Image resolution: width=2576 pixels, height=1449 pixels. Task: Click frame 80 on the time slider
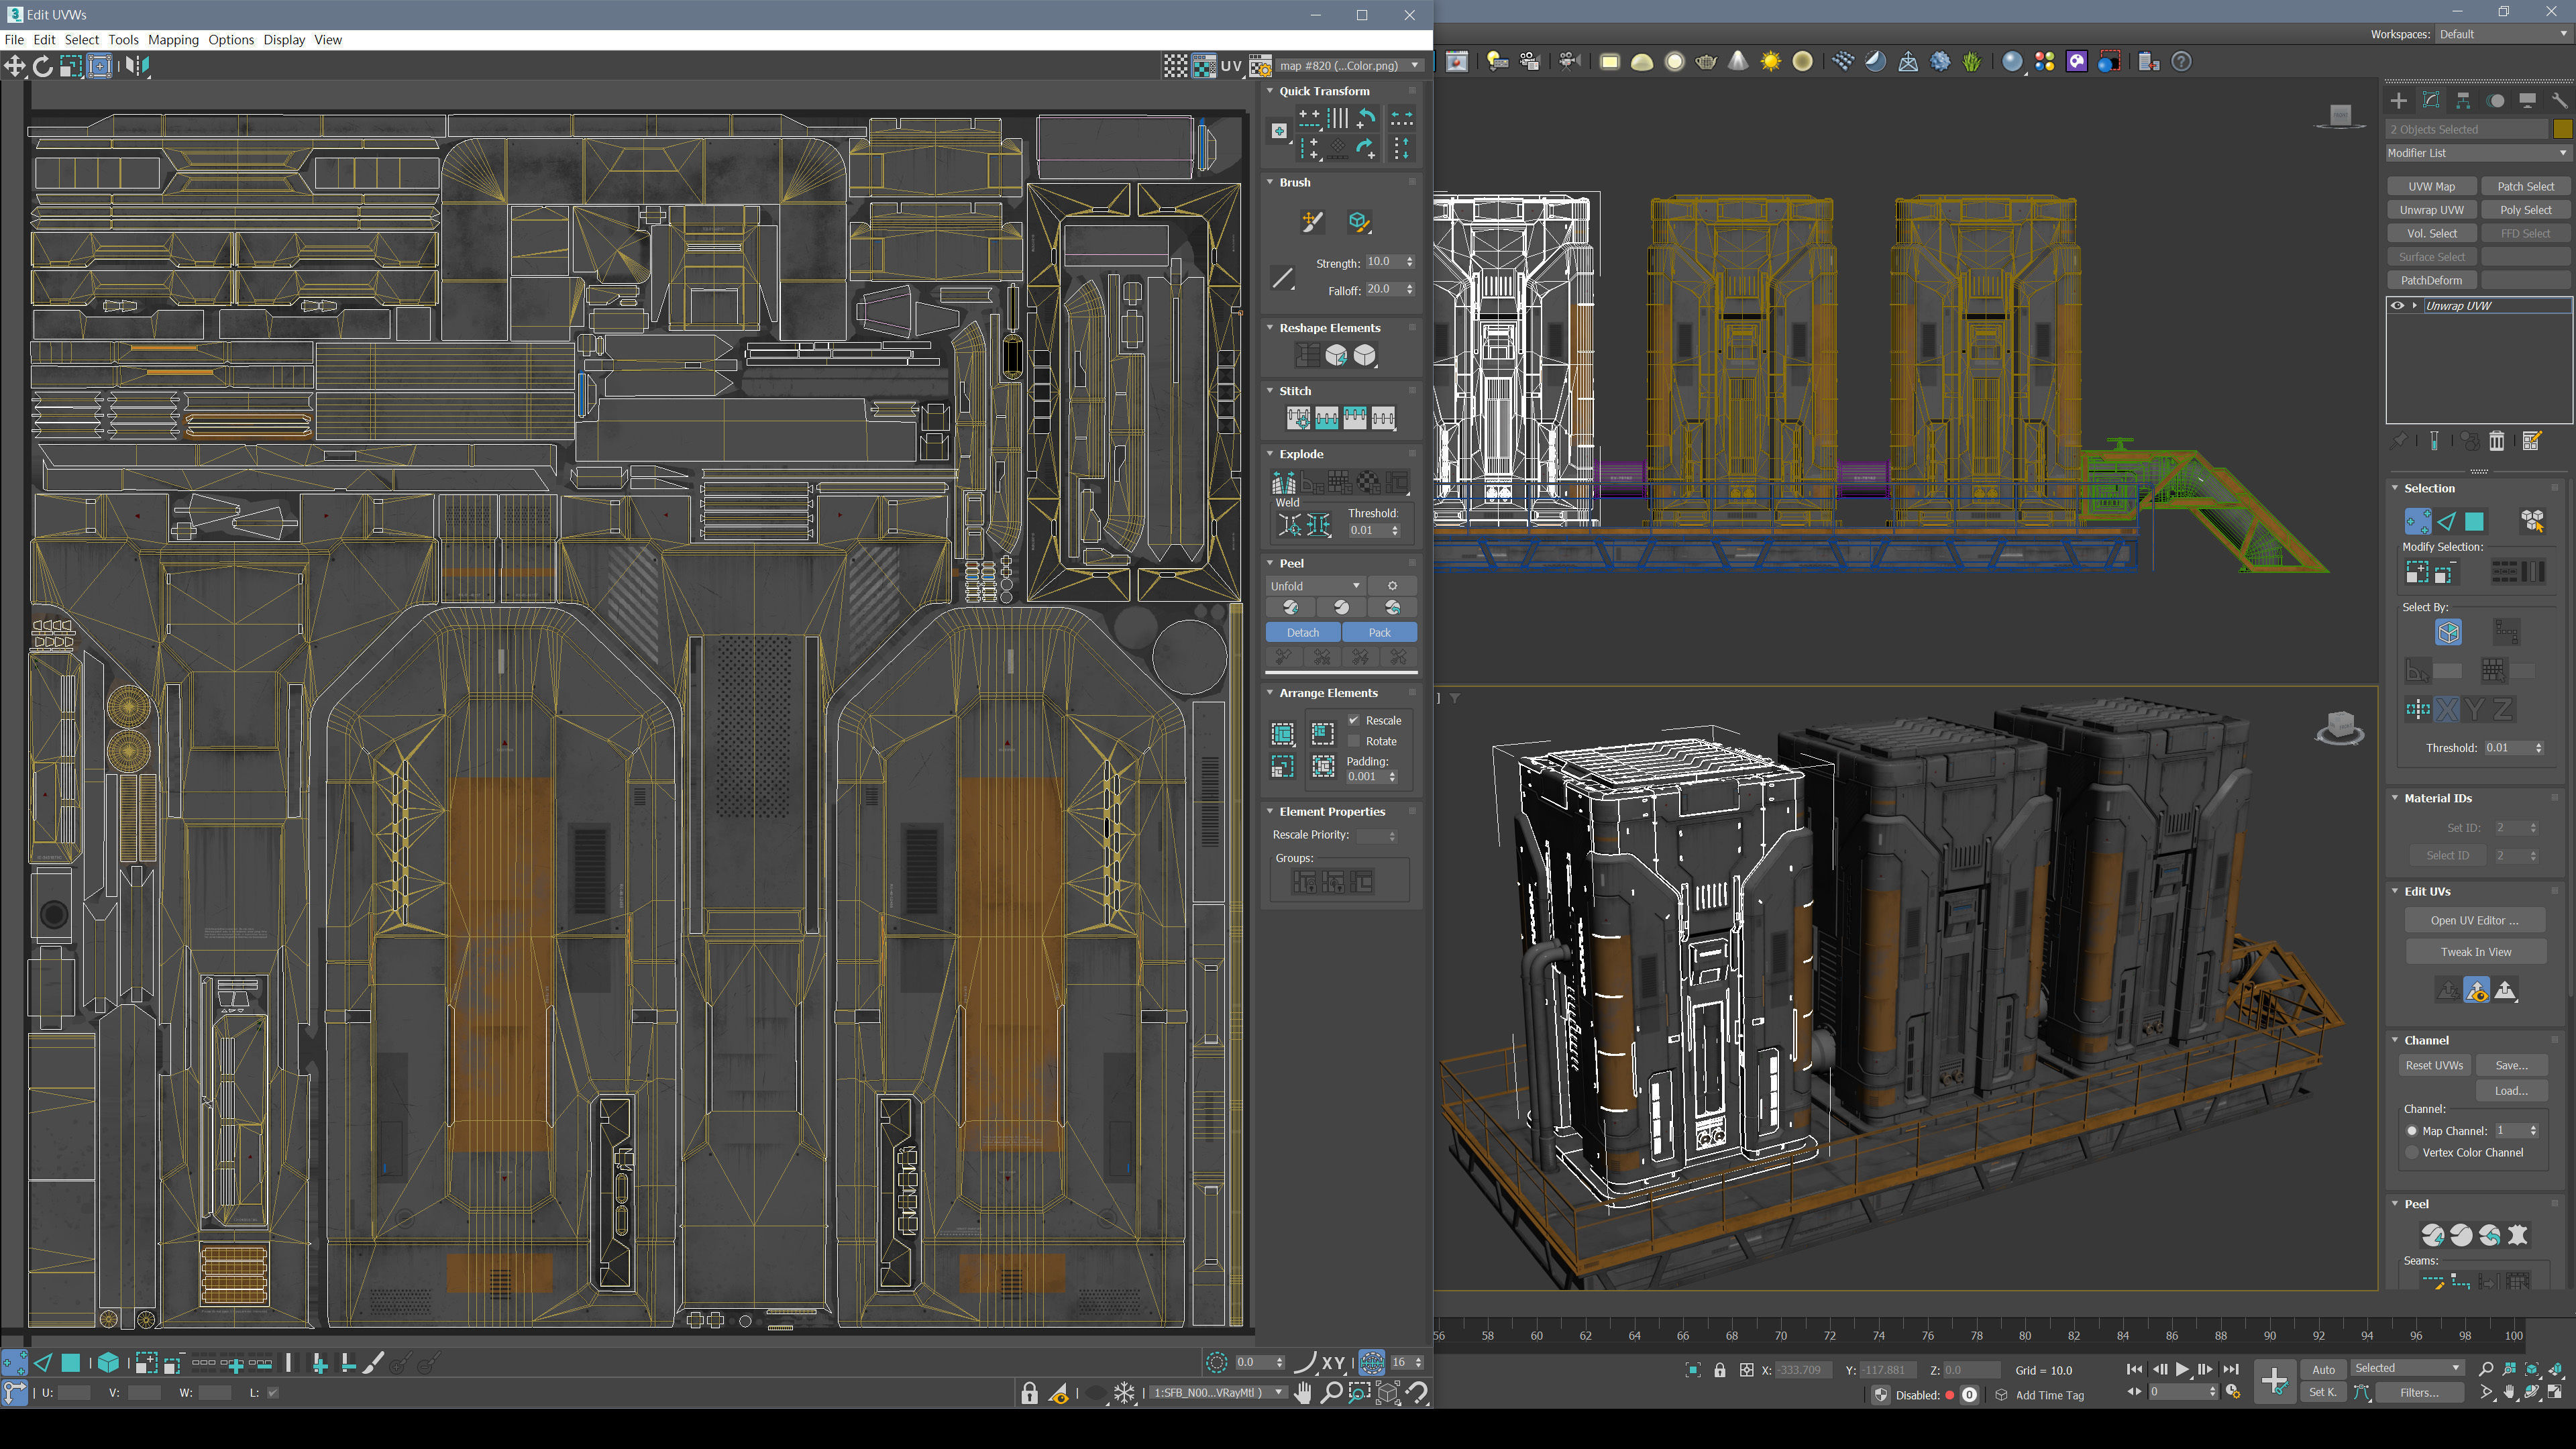pos(2025,1335)
